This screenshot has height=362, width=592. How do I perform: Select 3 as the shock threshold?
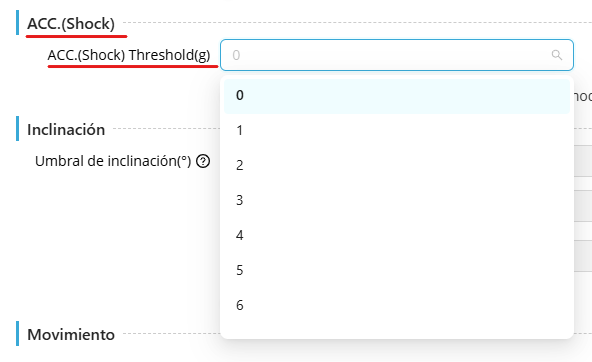click(397, 200)
